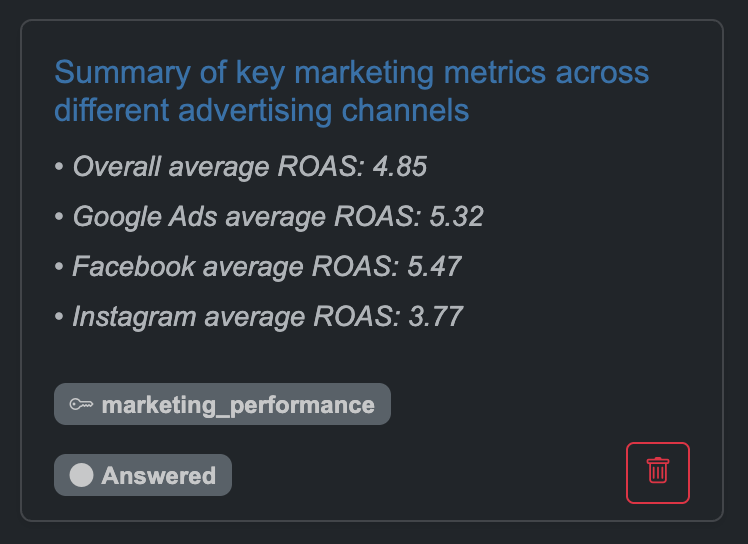Click the circle indicator beside Answered
The width and height of the screenshot is (748, 544).
point(81,475)
